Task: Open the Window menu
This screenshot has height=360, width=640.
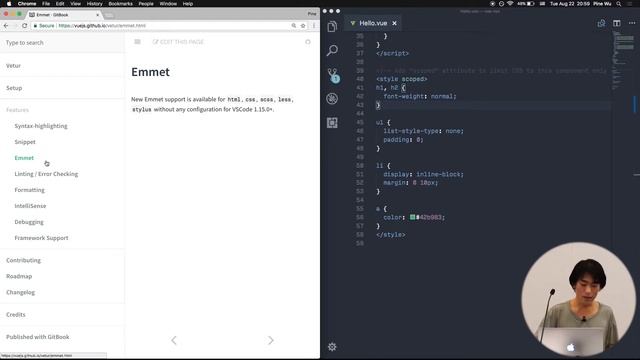Action: click(168, 4)
